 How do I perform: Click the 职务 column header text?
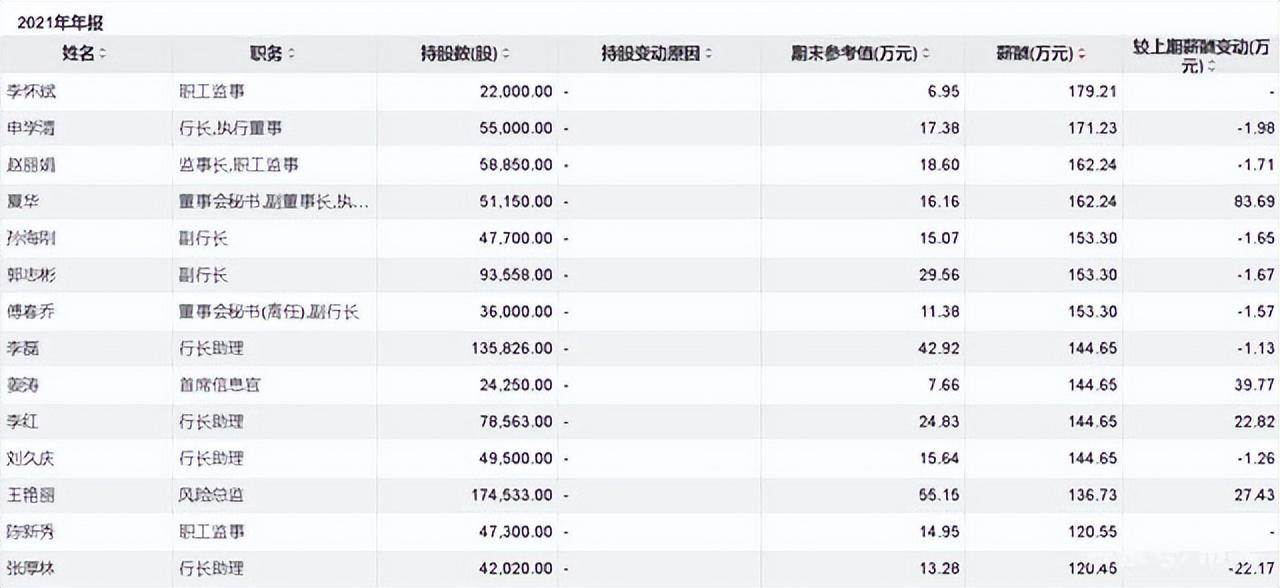(266, 54)
